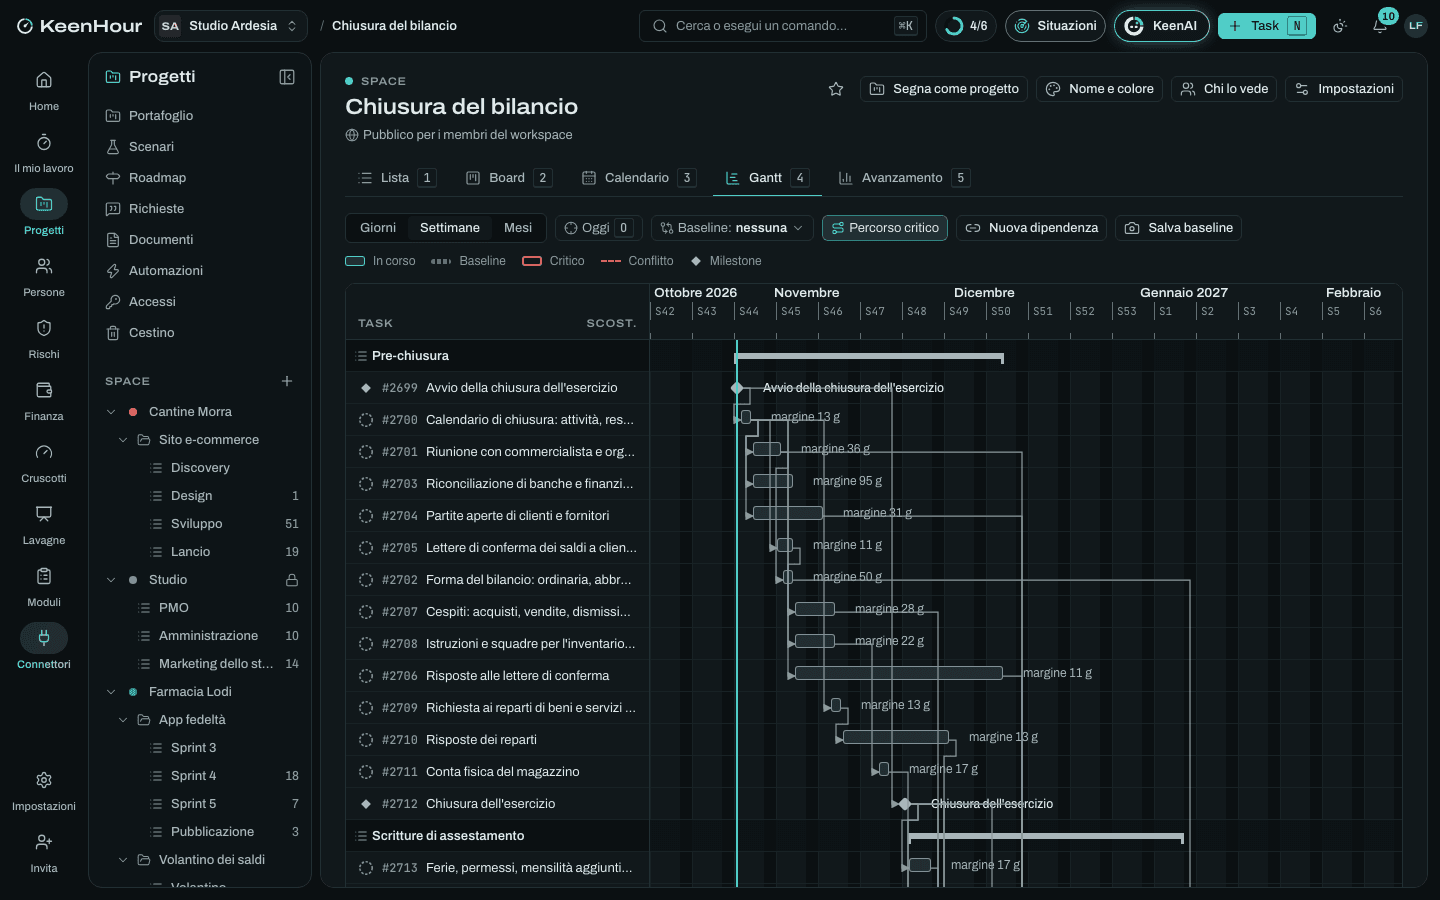
Task: Open Nome e colore settings
Action: click(1099, 89)
